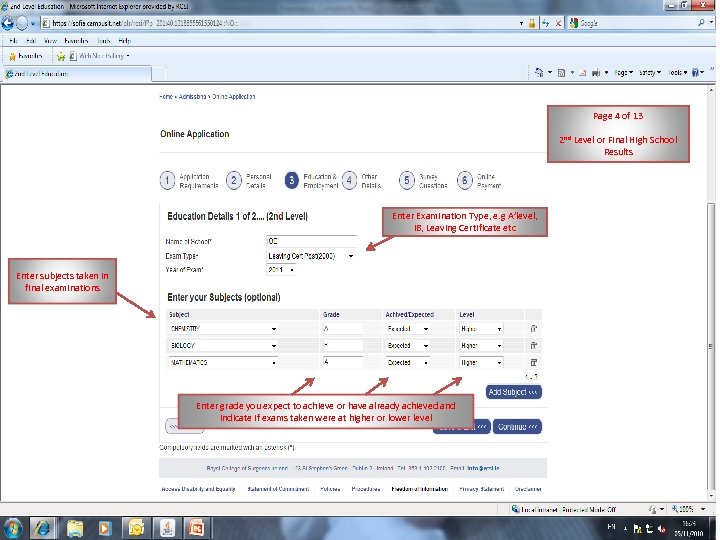The image size is (720, 540).
Task: Click the Add Subject button
Action: (x=513, y=392)
